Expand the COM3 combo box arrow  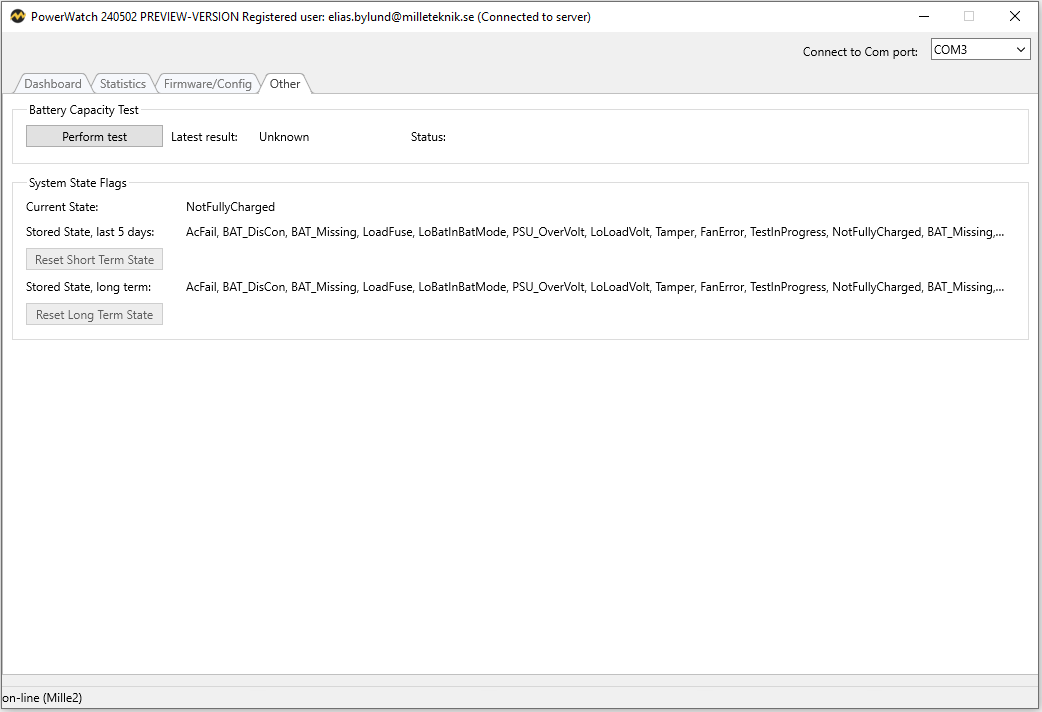coord(1020,48)
